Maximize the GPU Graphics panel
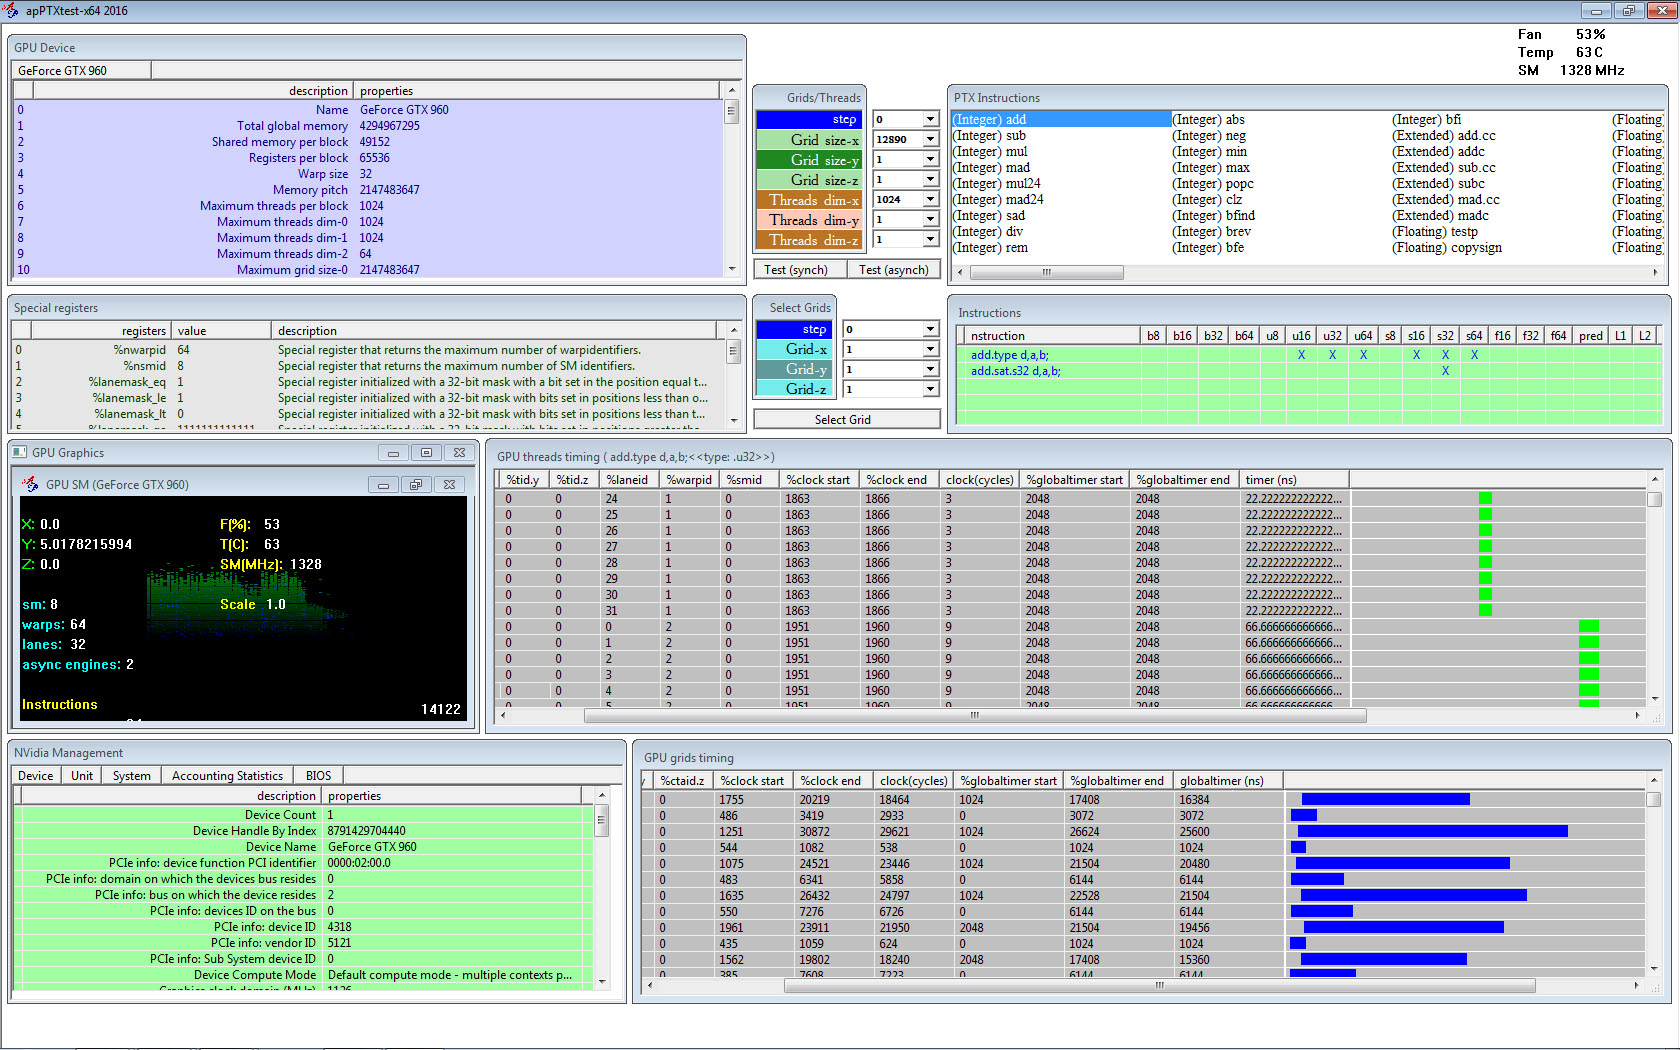The height and width of the screenshot is (1050, 1680). click(x=426, y=453)
